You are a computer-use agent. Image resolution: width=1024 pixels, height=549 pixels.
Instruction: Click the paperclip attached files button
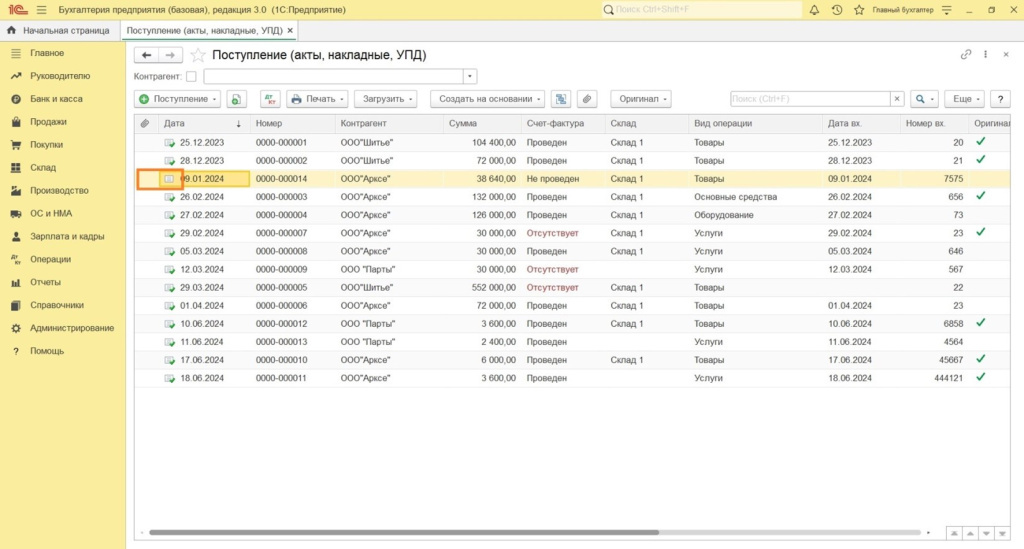[587, 99]
